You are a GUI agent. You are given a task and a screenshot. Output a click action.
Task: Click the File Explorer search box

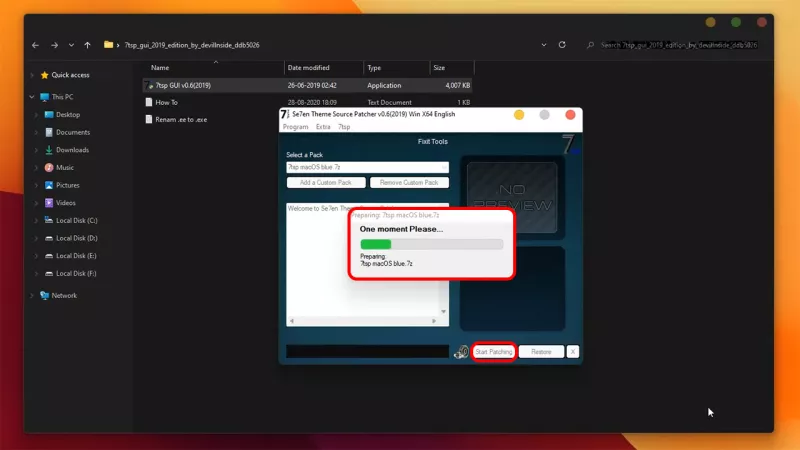pos(679,45)
